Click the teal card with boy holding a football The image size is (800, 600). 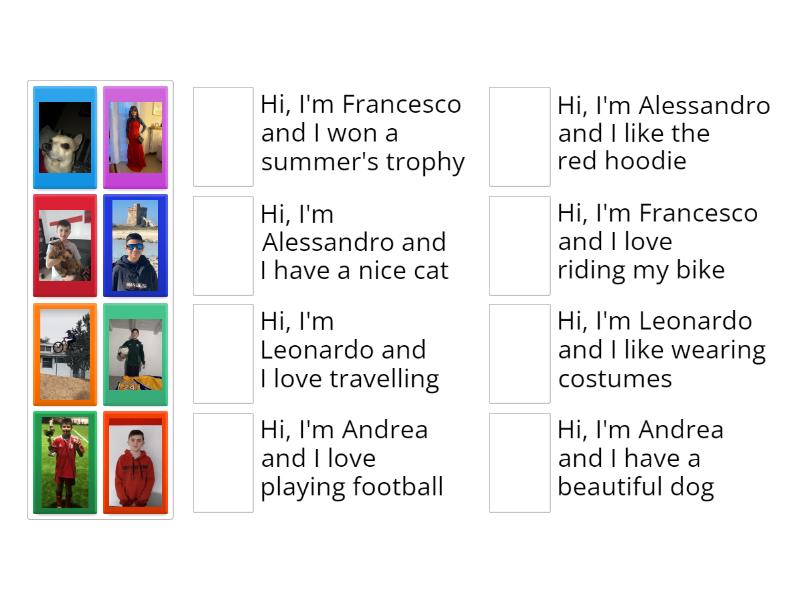(x=135, y=354)
